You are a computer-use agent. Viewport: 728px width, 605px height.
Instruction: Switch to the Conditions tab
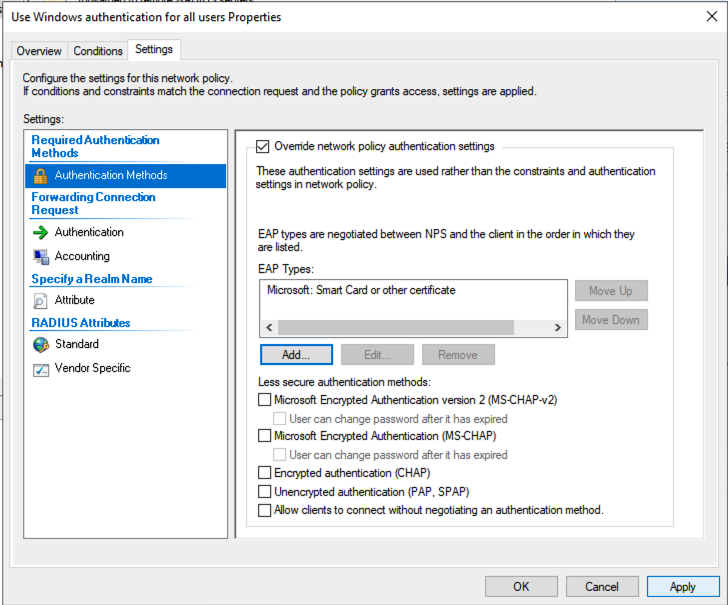coord(98,51)
